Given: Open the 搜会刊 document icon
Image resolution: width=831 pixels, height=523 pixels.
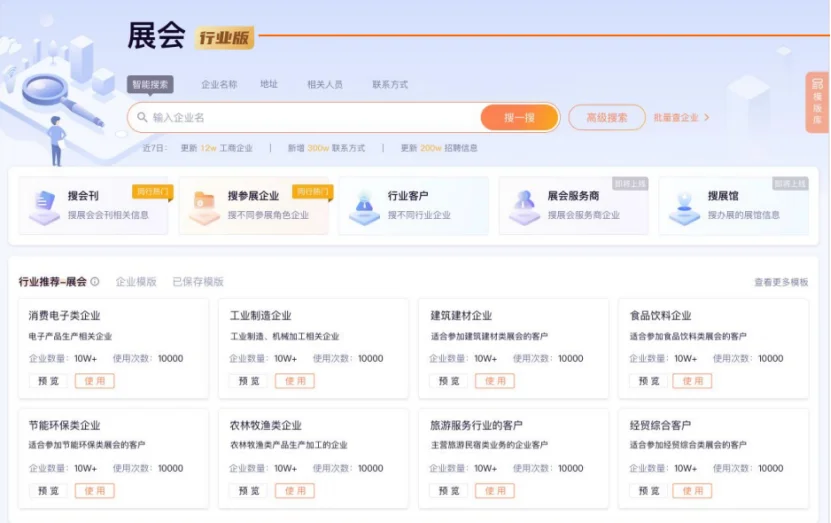Looking at the screenshot, I should click(x=45, y=207).
